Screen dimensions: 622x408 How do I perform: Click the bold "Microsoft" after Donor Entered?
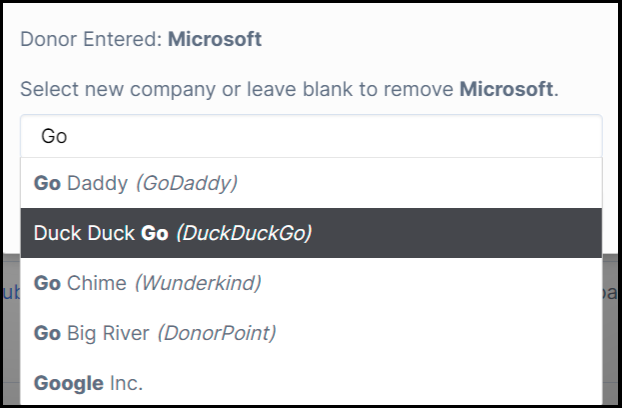[x=214, y=40]
